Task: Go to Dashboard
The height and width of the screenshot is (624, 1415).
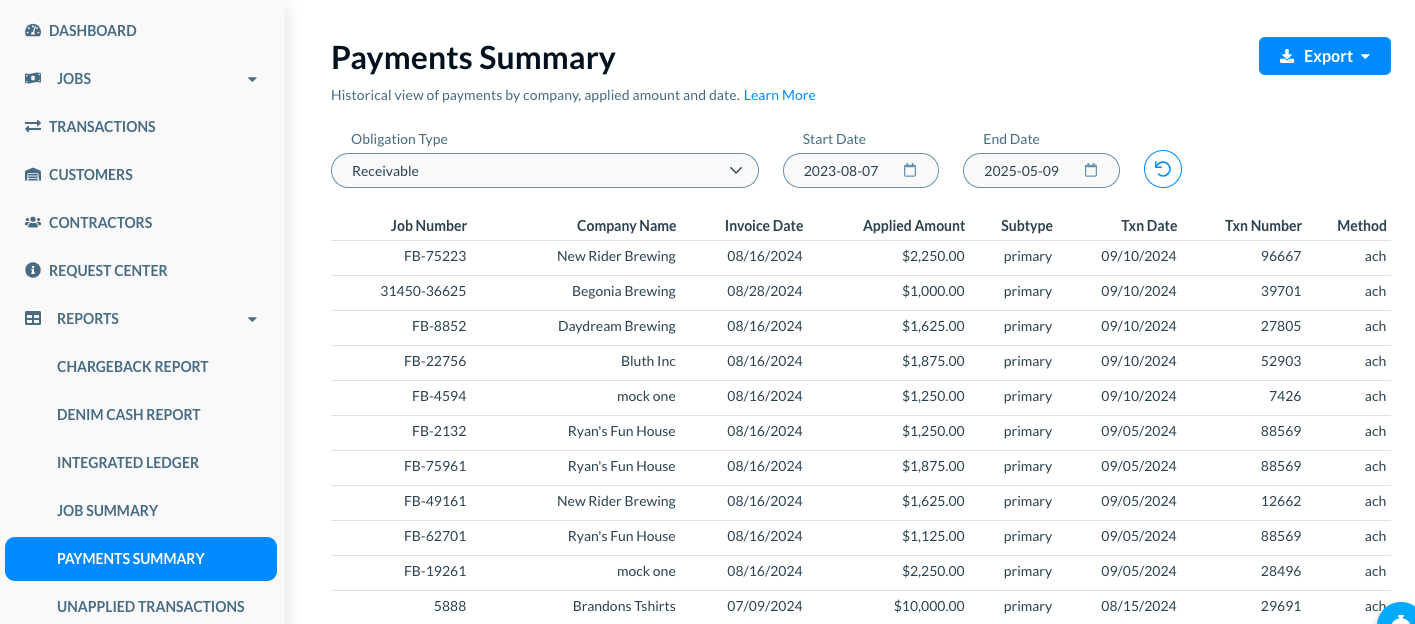Action: tap(92, 31)
